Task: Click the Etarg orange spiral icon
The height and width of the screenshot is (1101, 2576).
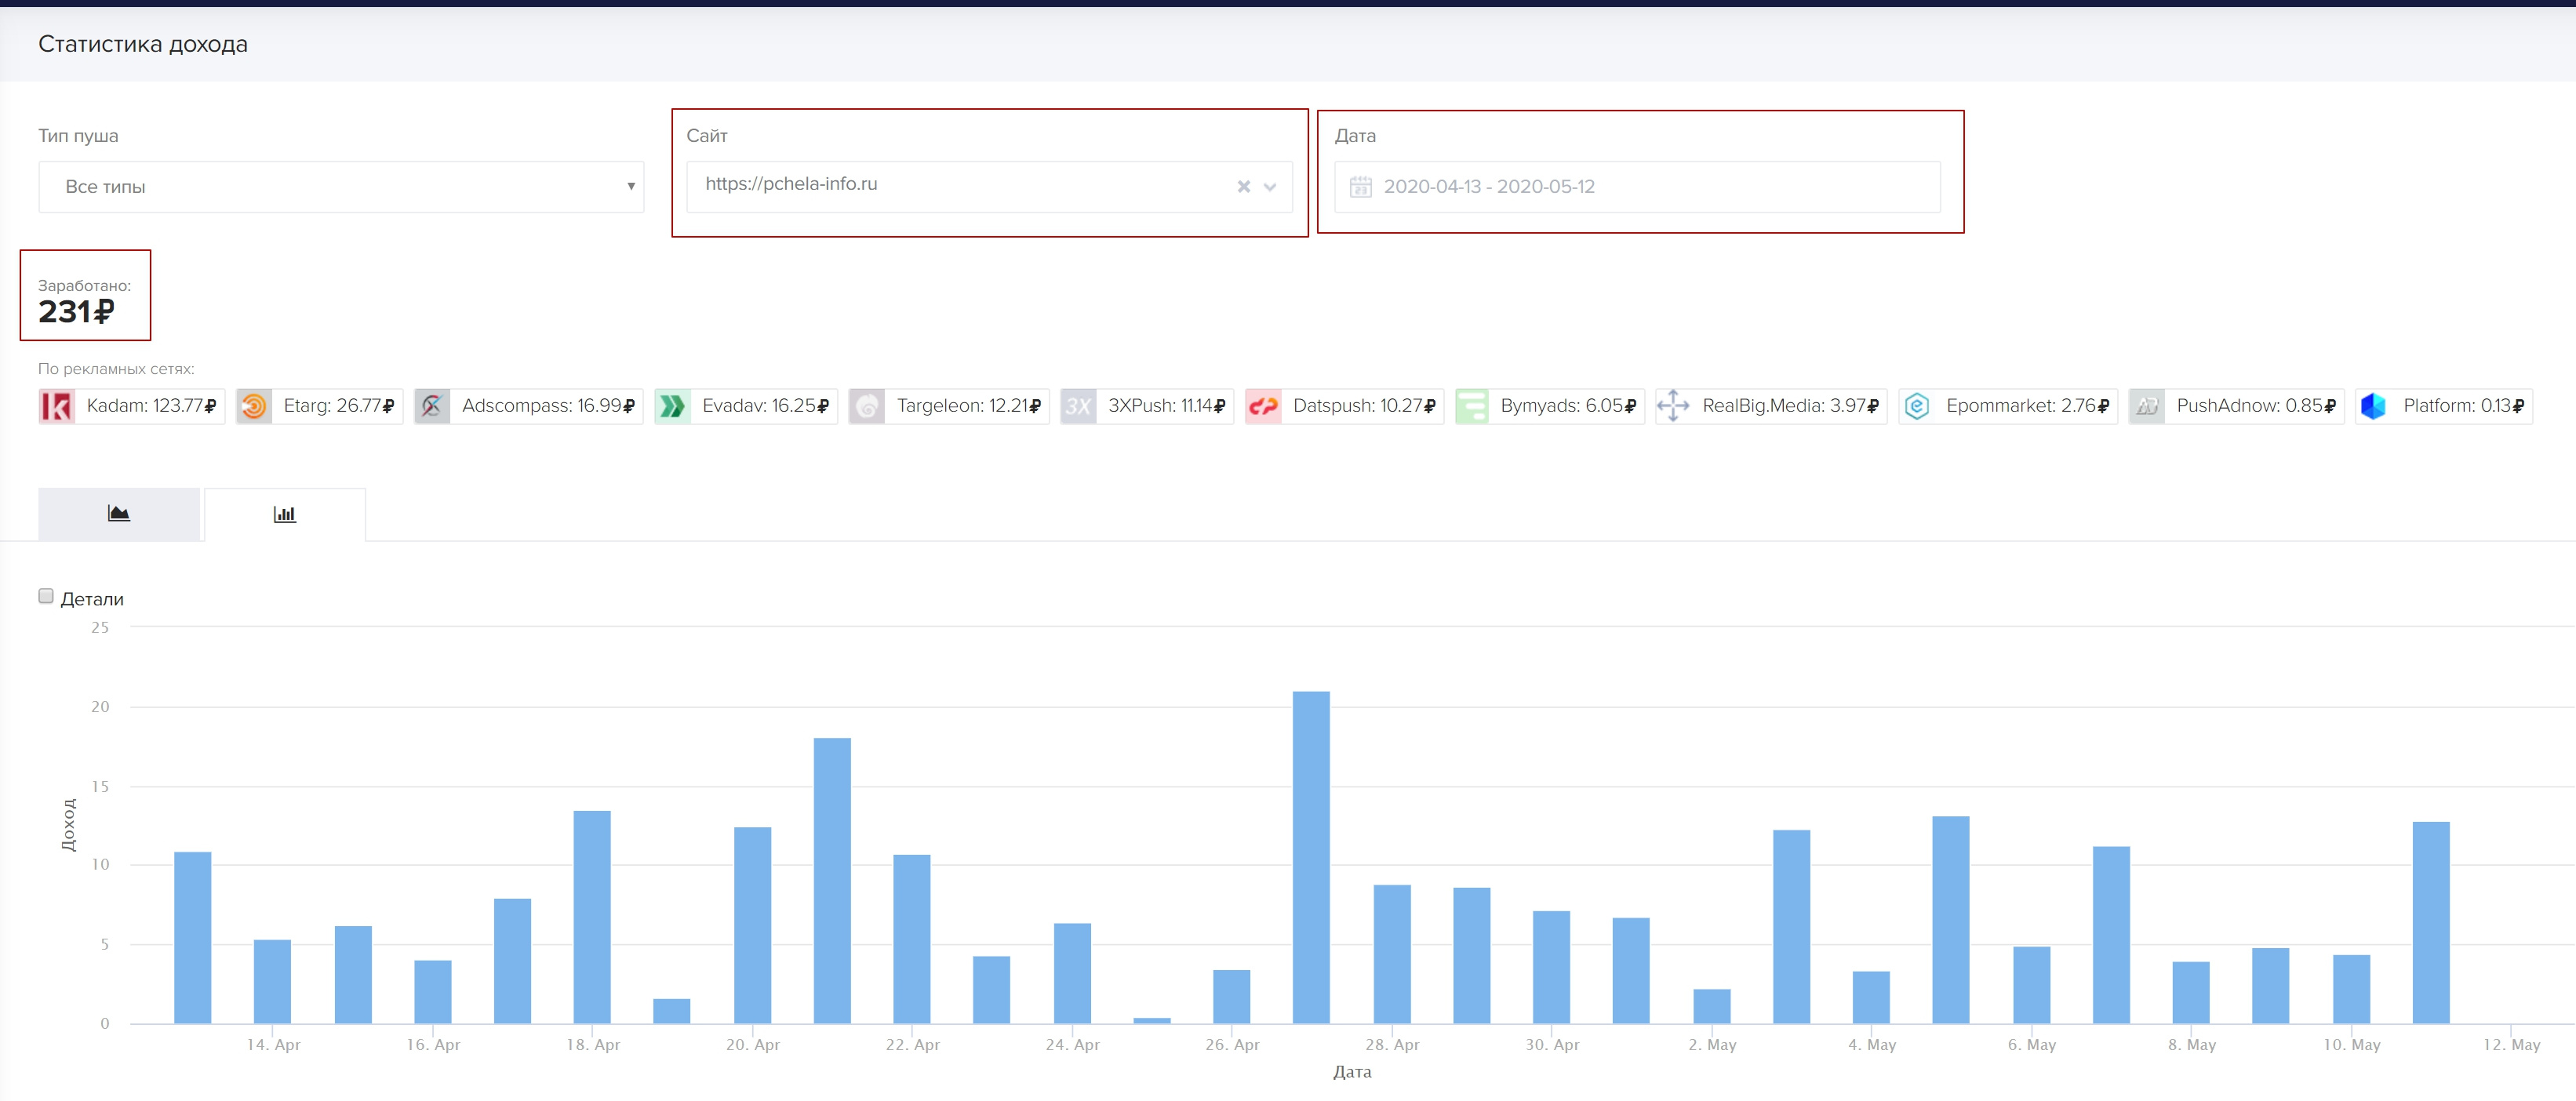Action: 254,406
